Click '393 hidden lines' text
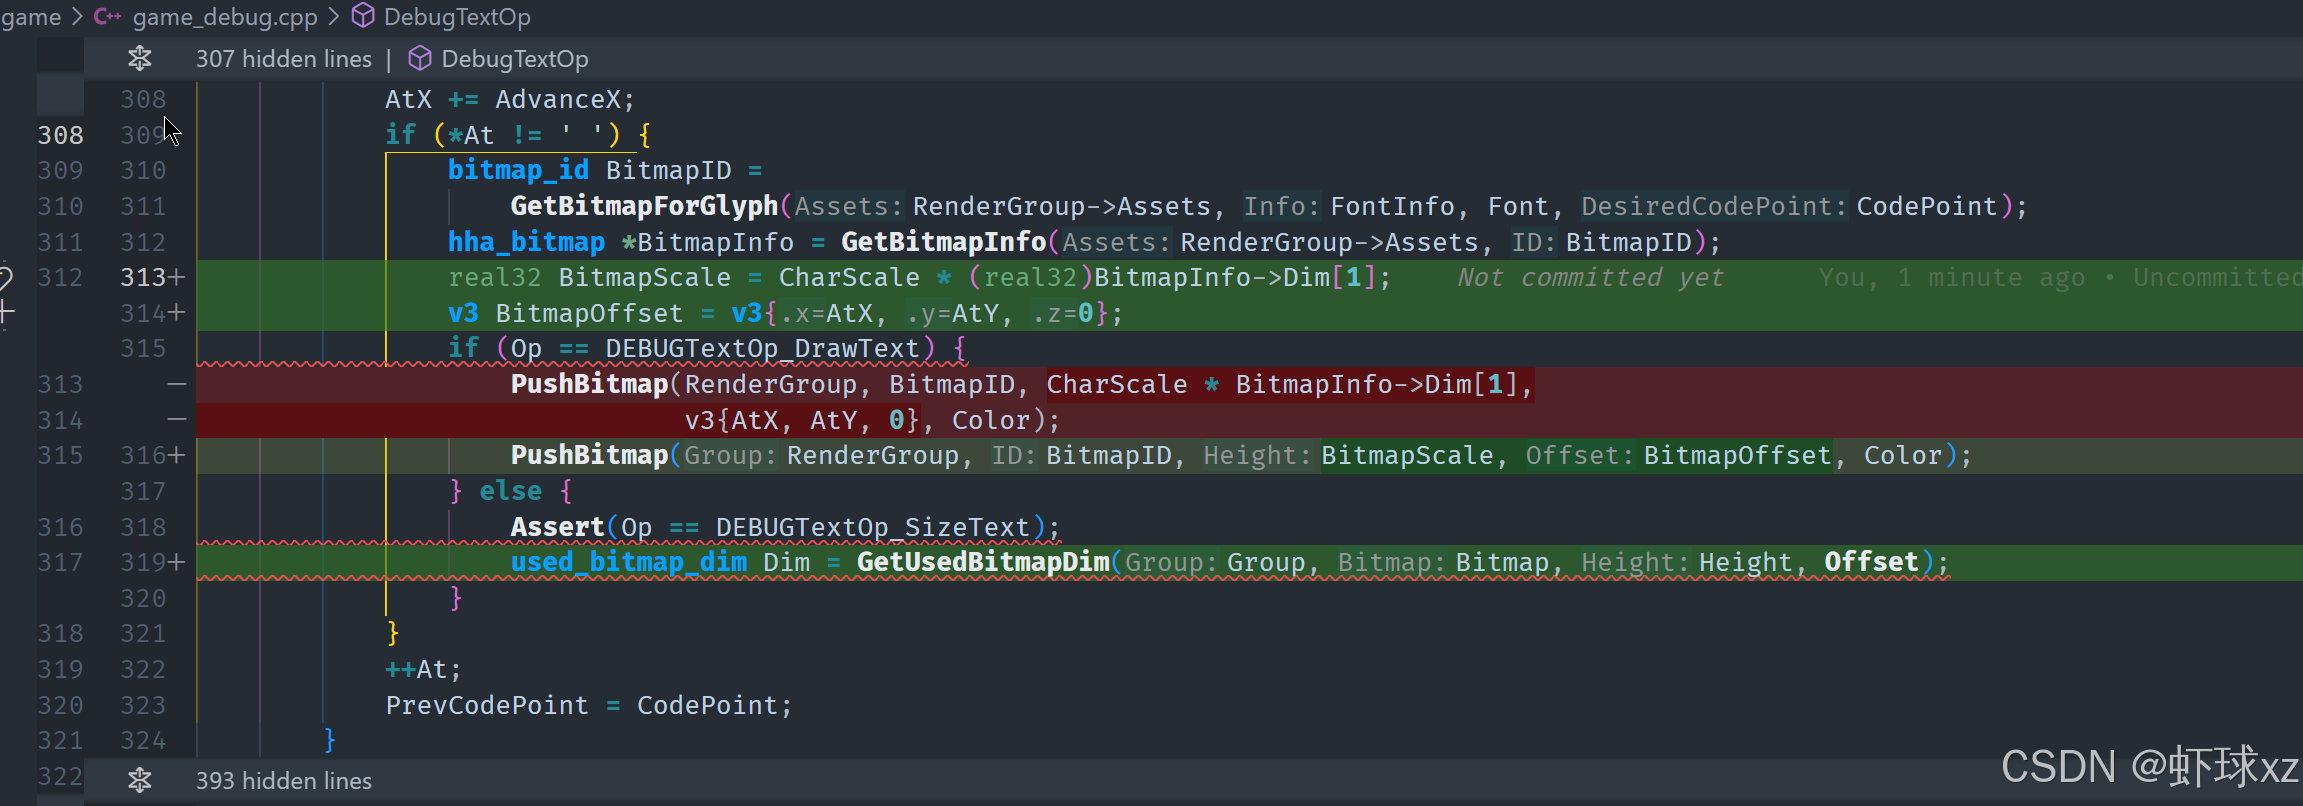2303x806 pixels. tap(284, 781)
